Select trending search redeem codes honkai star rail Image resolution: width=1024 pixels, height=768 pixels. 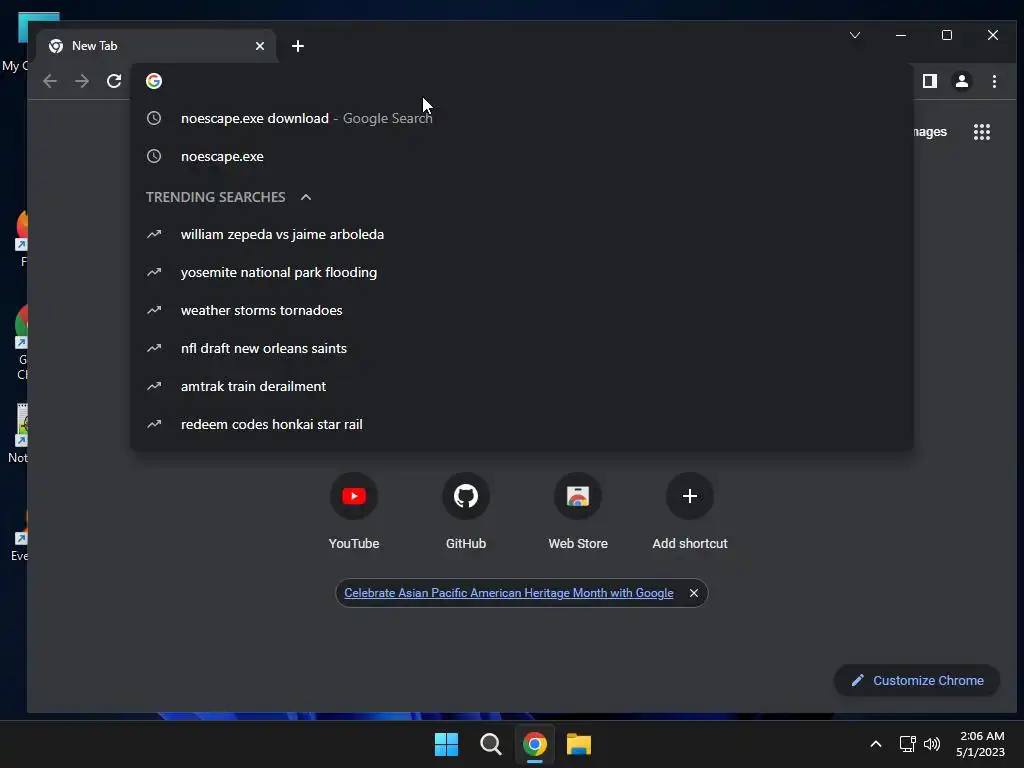click(x=521, y=424)
